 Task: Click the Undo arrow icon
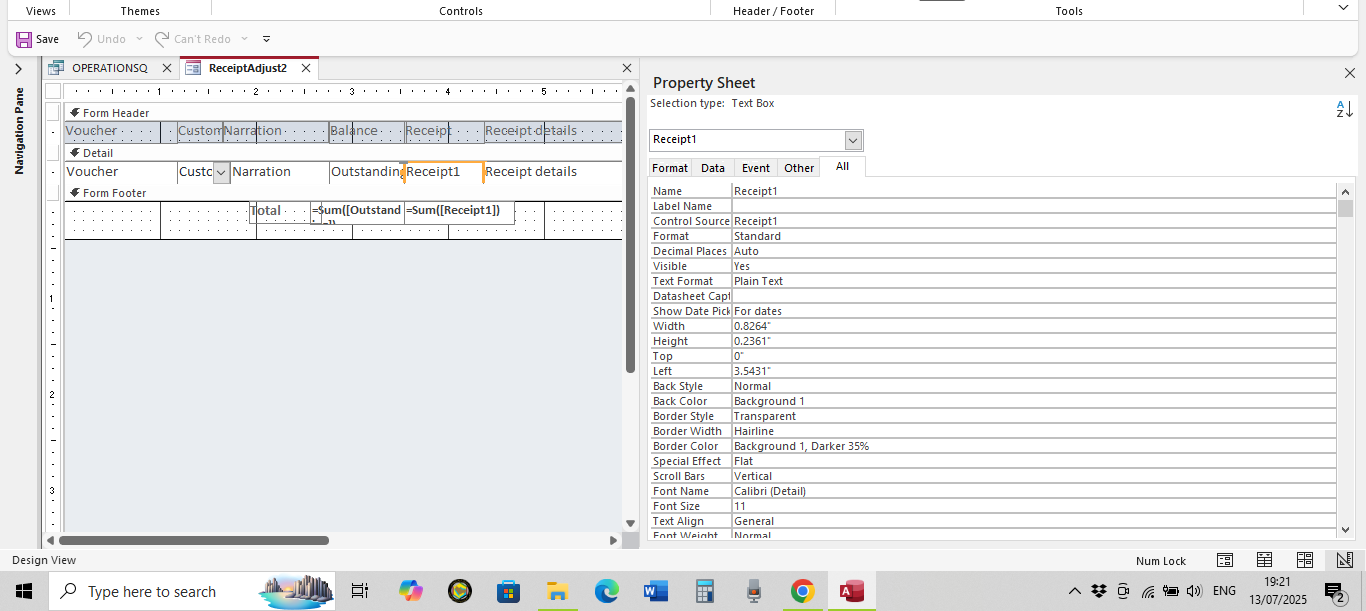86,39
